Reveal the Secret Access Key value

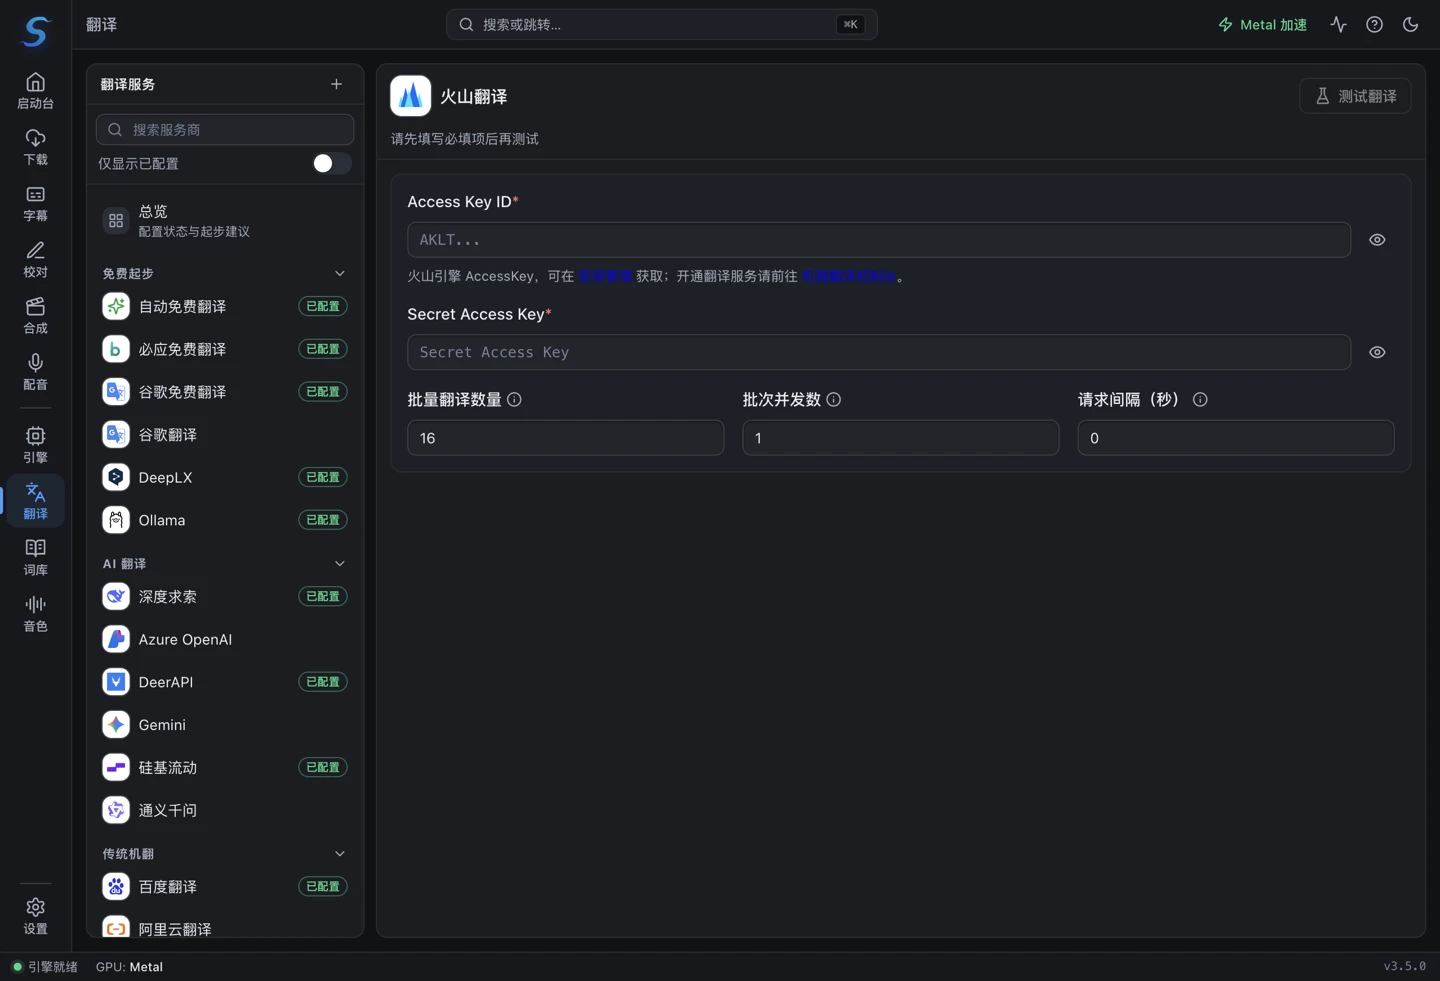(1377, 352)
